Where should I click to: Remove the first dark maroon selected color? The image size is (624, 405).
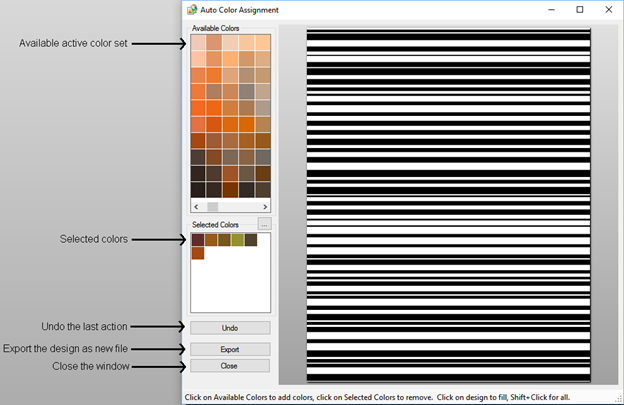(x=198, y=240)
